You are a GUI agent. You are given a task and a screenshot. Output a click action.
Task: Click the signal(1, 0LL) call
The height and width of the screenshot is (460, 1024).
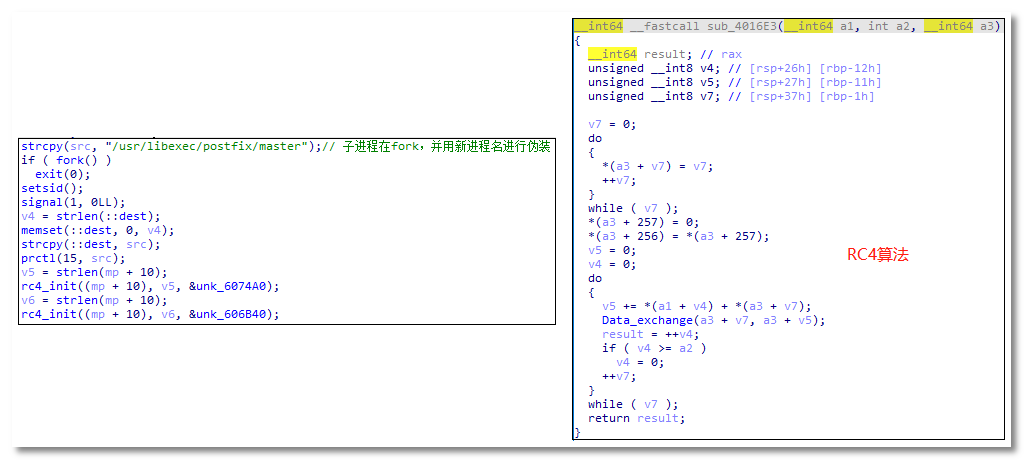(x=66, y=202)
